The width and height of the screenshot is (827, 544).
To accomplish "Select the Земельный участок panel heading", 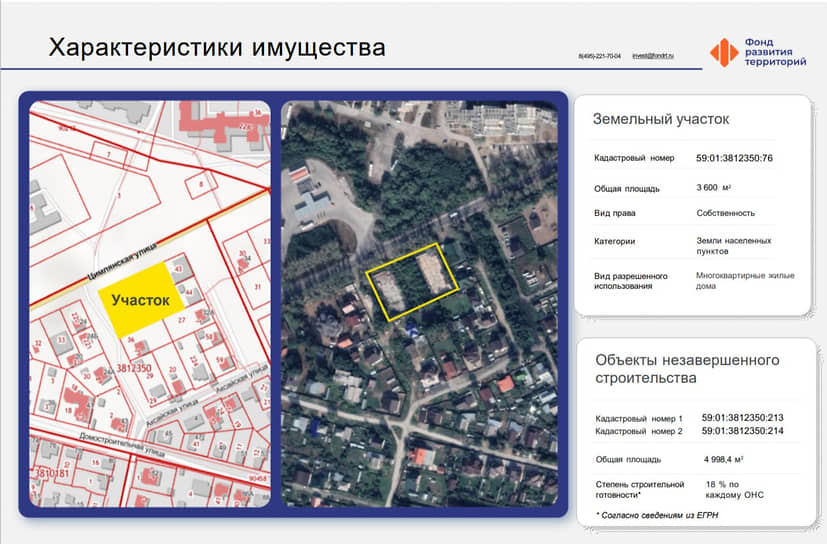I will point(661,119).
